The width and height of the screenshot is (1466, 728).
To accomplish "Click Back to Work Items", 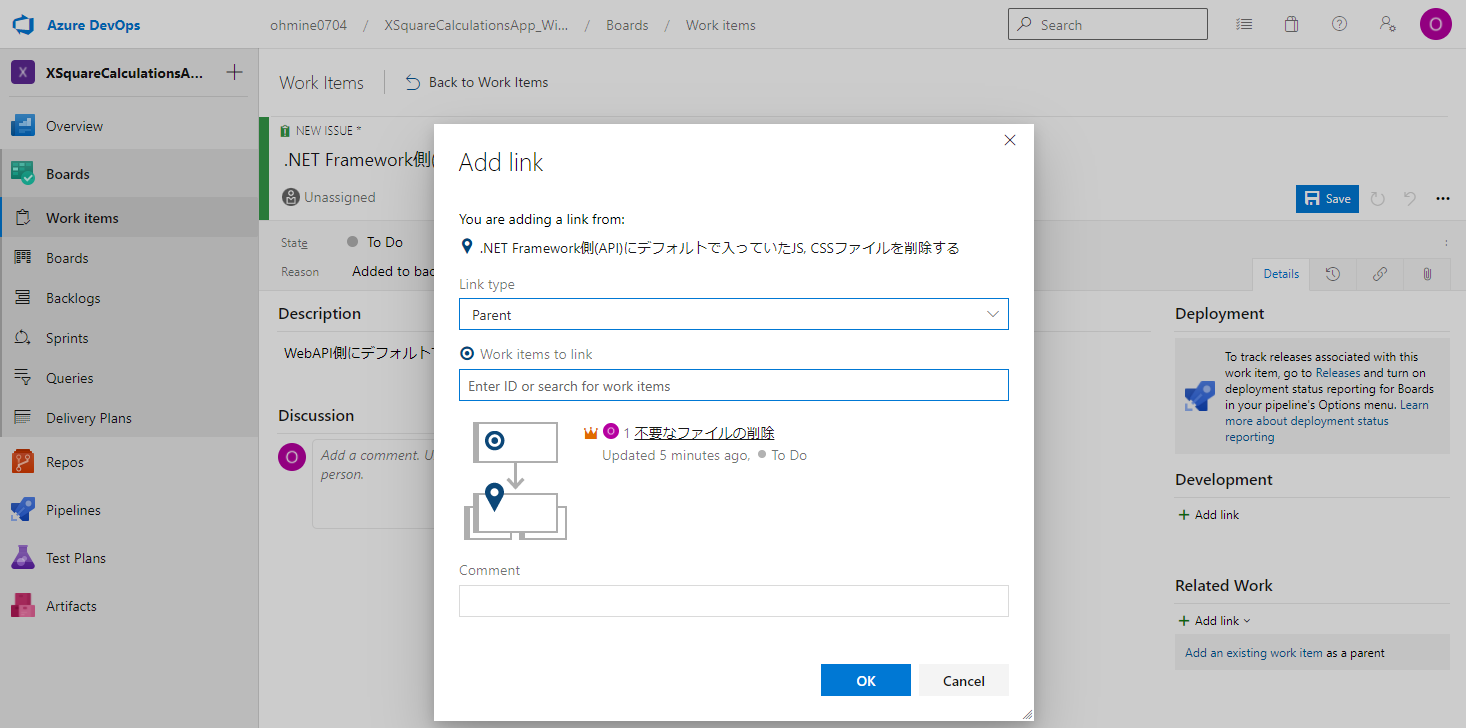I will pyautogui.click(x=477, y=82).
